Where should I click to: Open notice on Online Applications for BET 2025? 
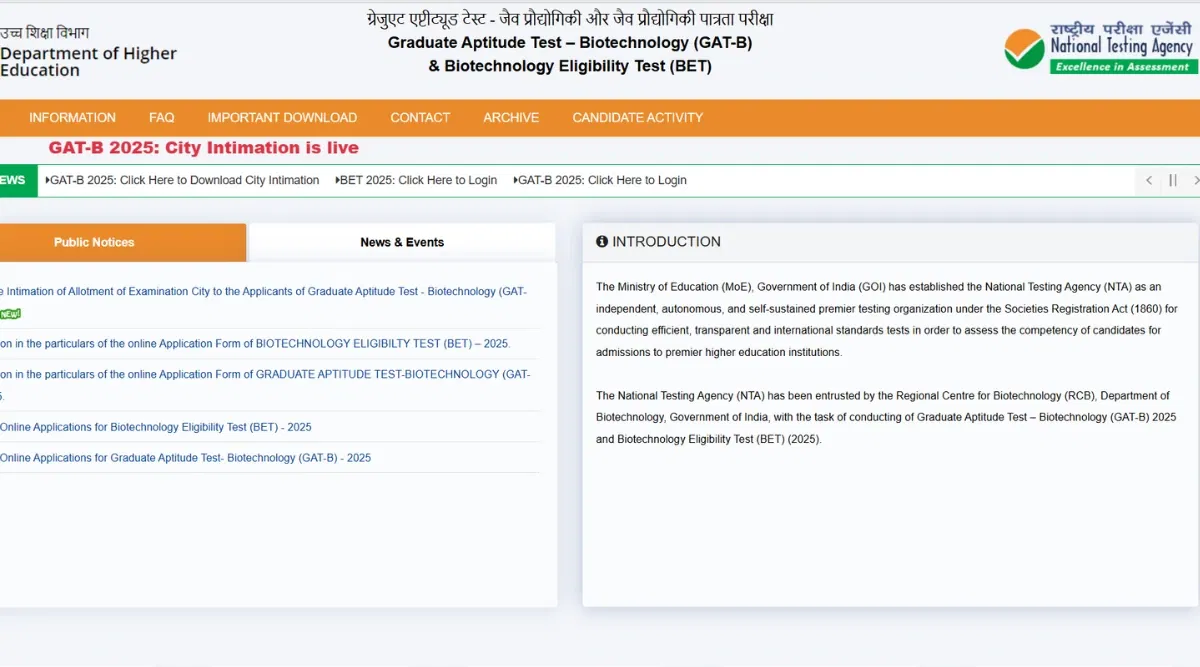pos(155,427)
